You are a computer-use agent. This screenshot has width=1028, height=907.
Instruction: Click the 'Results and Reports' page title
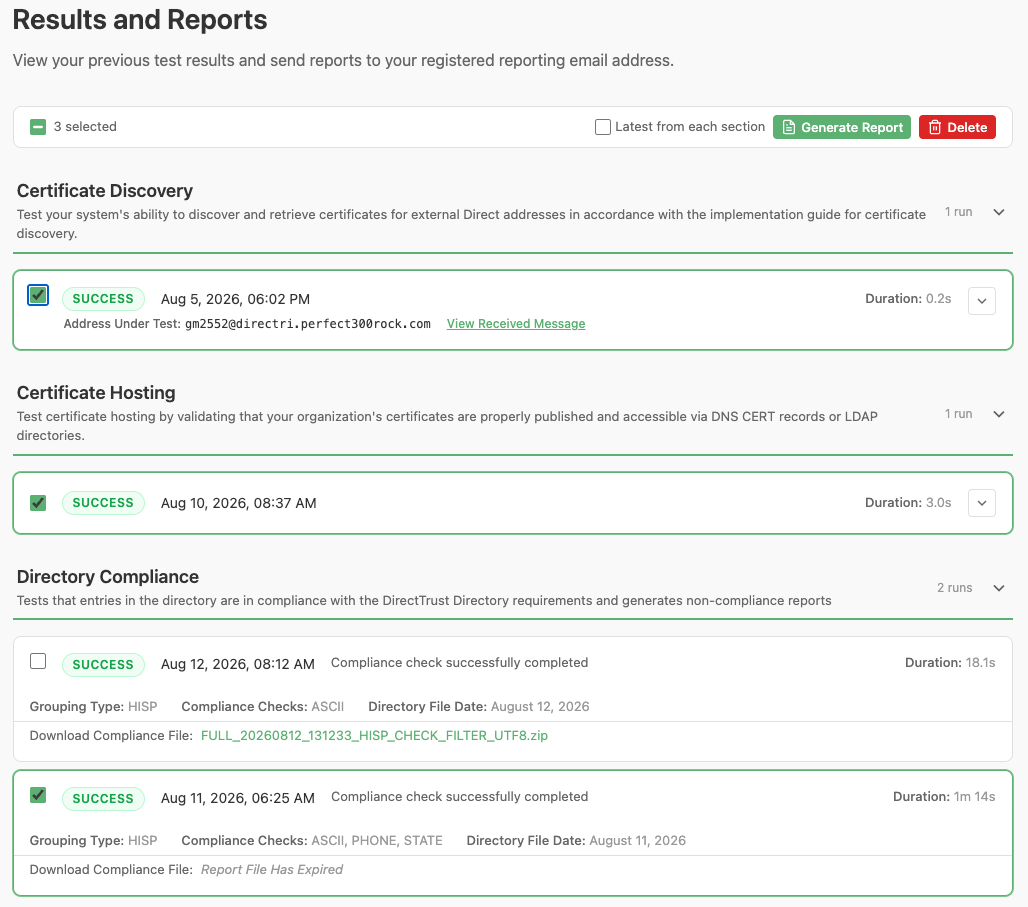click(140, 20)
